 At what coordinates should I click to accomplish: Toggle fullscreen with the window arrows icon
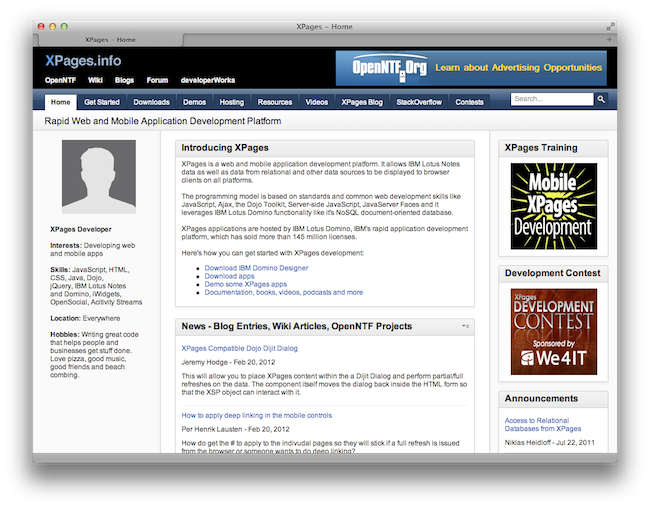(x=610, y=27)
